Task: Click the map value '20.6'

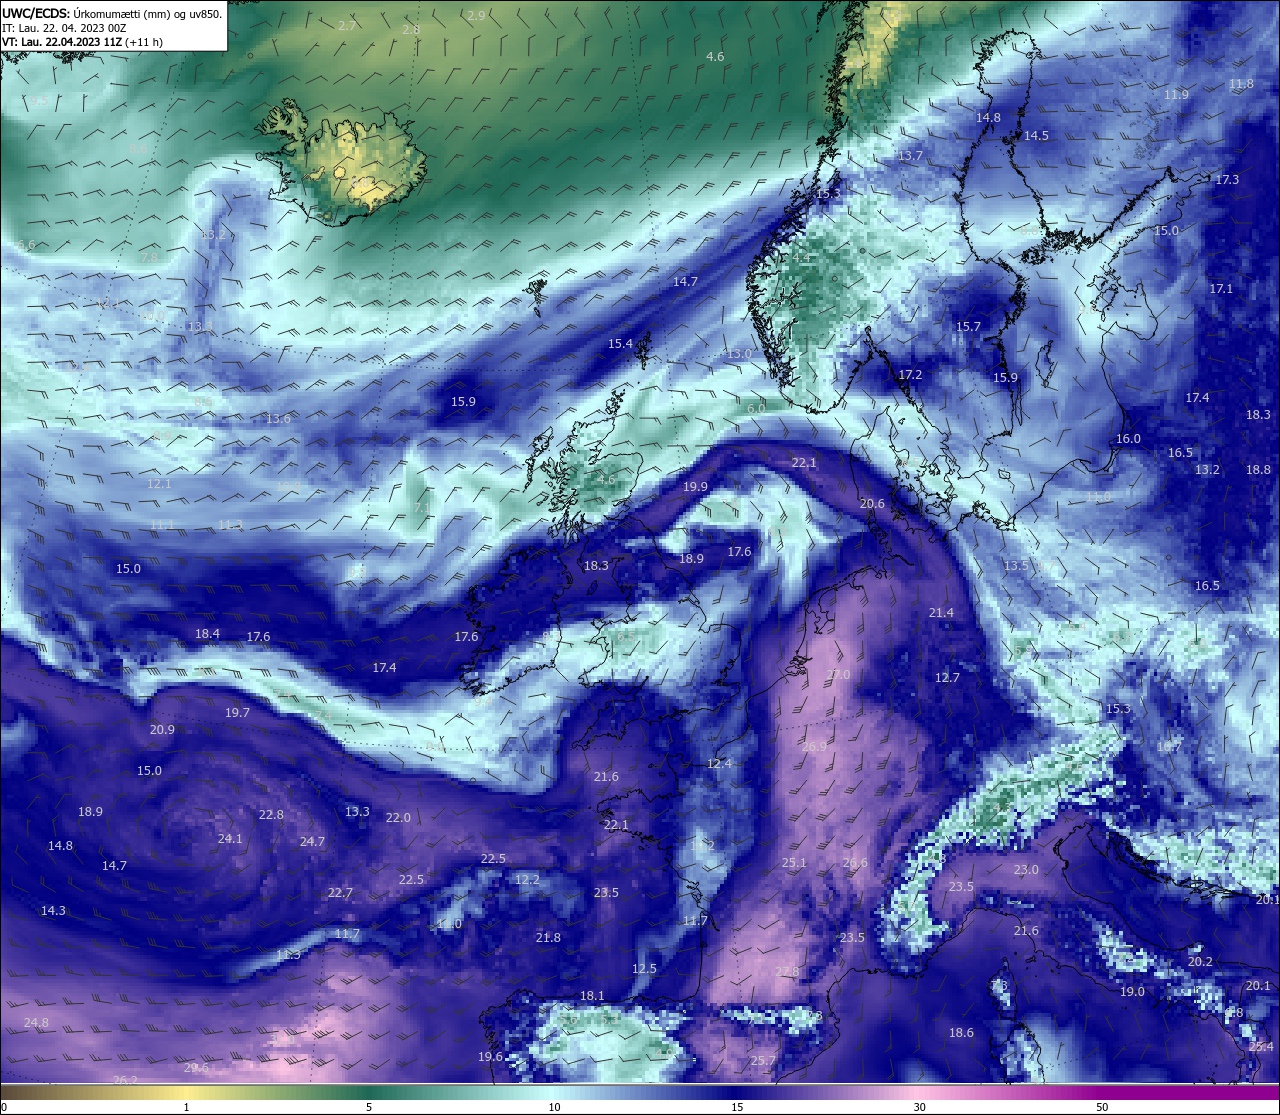Action: pos(872,503)
